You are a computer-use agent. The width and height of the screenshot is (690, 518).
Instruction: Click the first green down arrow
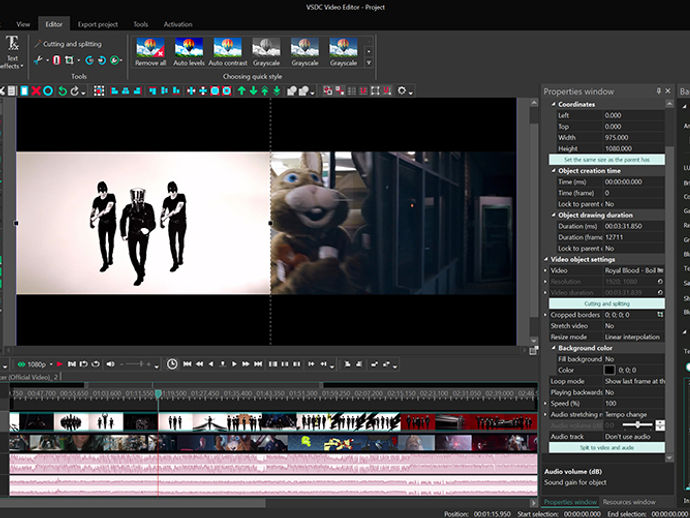pos(253,91)
